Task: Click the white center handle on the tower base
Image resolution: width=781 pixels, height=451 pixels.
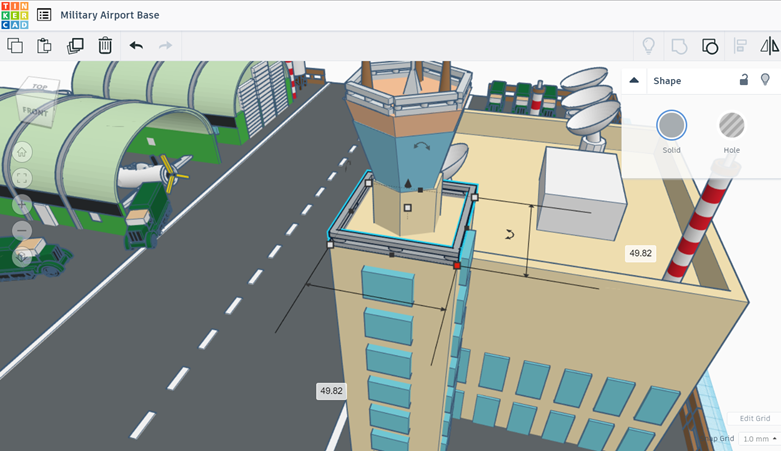Action: pyautogui.click(x=407, y=207)
